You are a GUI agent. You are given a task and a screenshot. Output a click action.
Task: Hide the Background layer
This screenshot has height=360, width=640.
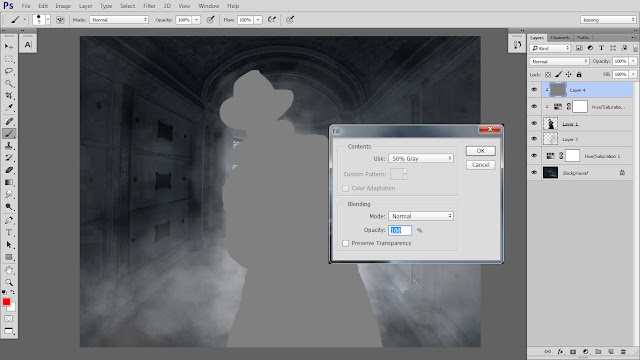pos(534,173)
